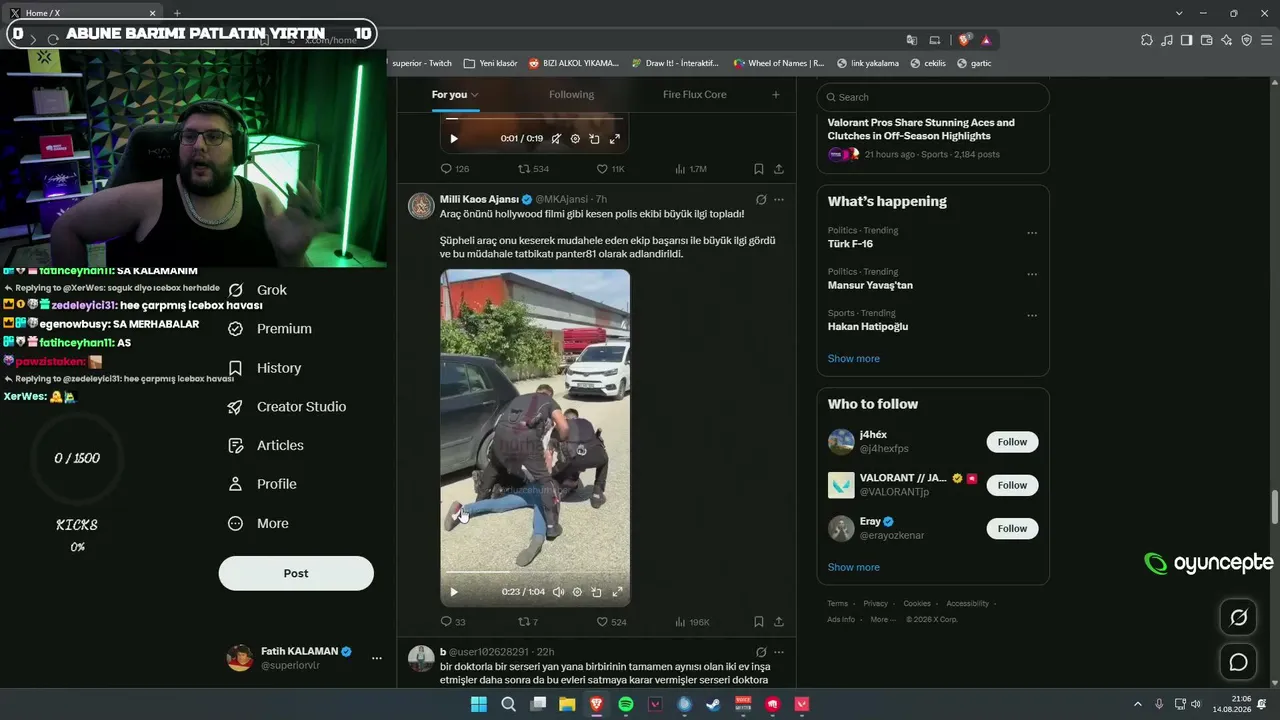Image resolution: width=1280 pixels, height=720 pixels.
Task: Reply to the Milli Kaos Ajansı post
Action: click(x=453, y=622)
